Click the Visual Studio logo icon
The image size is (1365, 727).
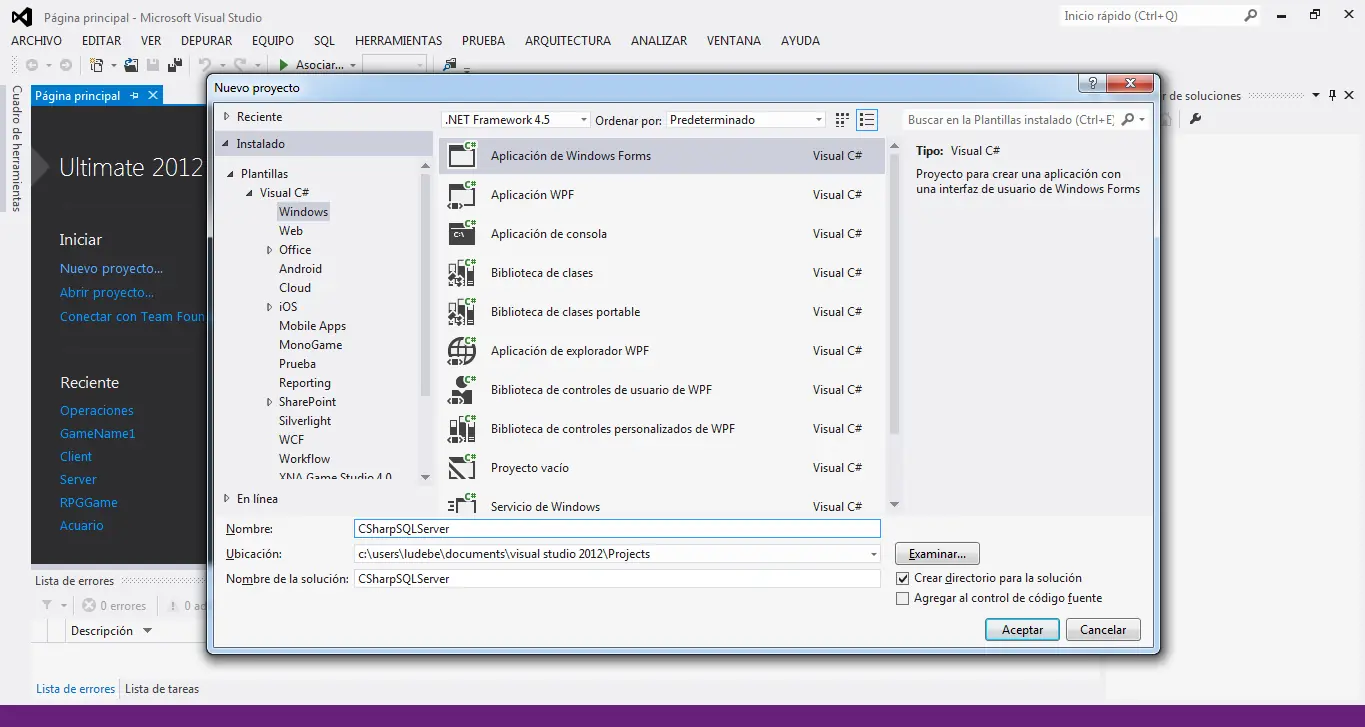(x=21, y=16)
